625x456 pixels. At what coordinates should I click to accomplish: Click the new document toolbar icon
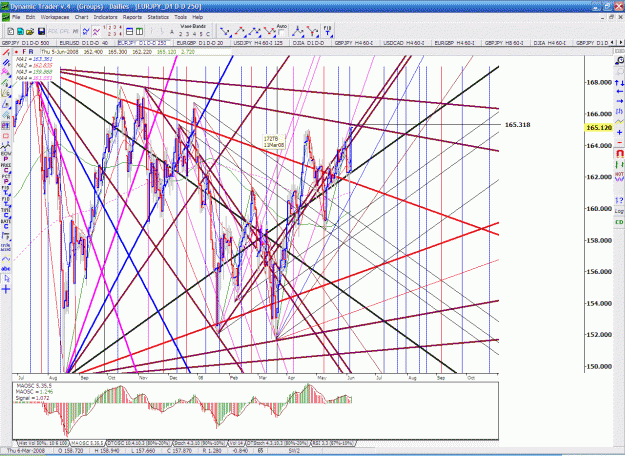[x=11, y=31]
